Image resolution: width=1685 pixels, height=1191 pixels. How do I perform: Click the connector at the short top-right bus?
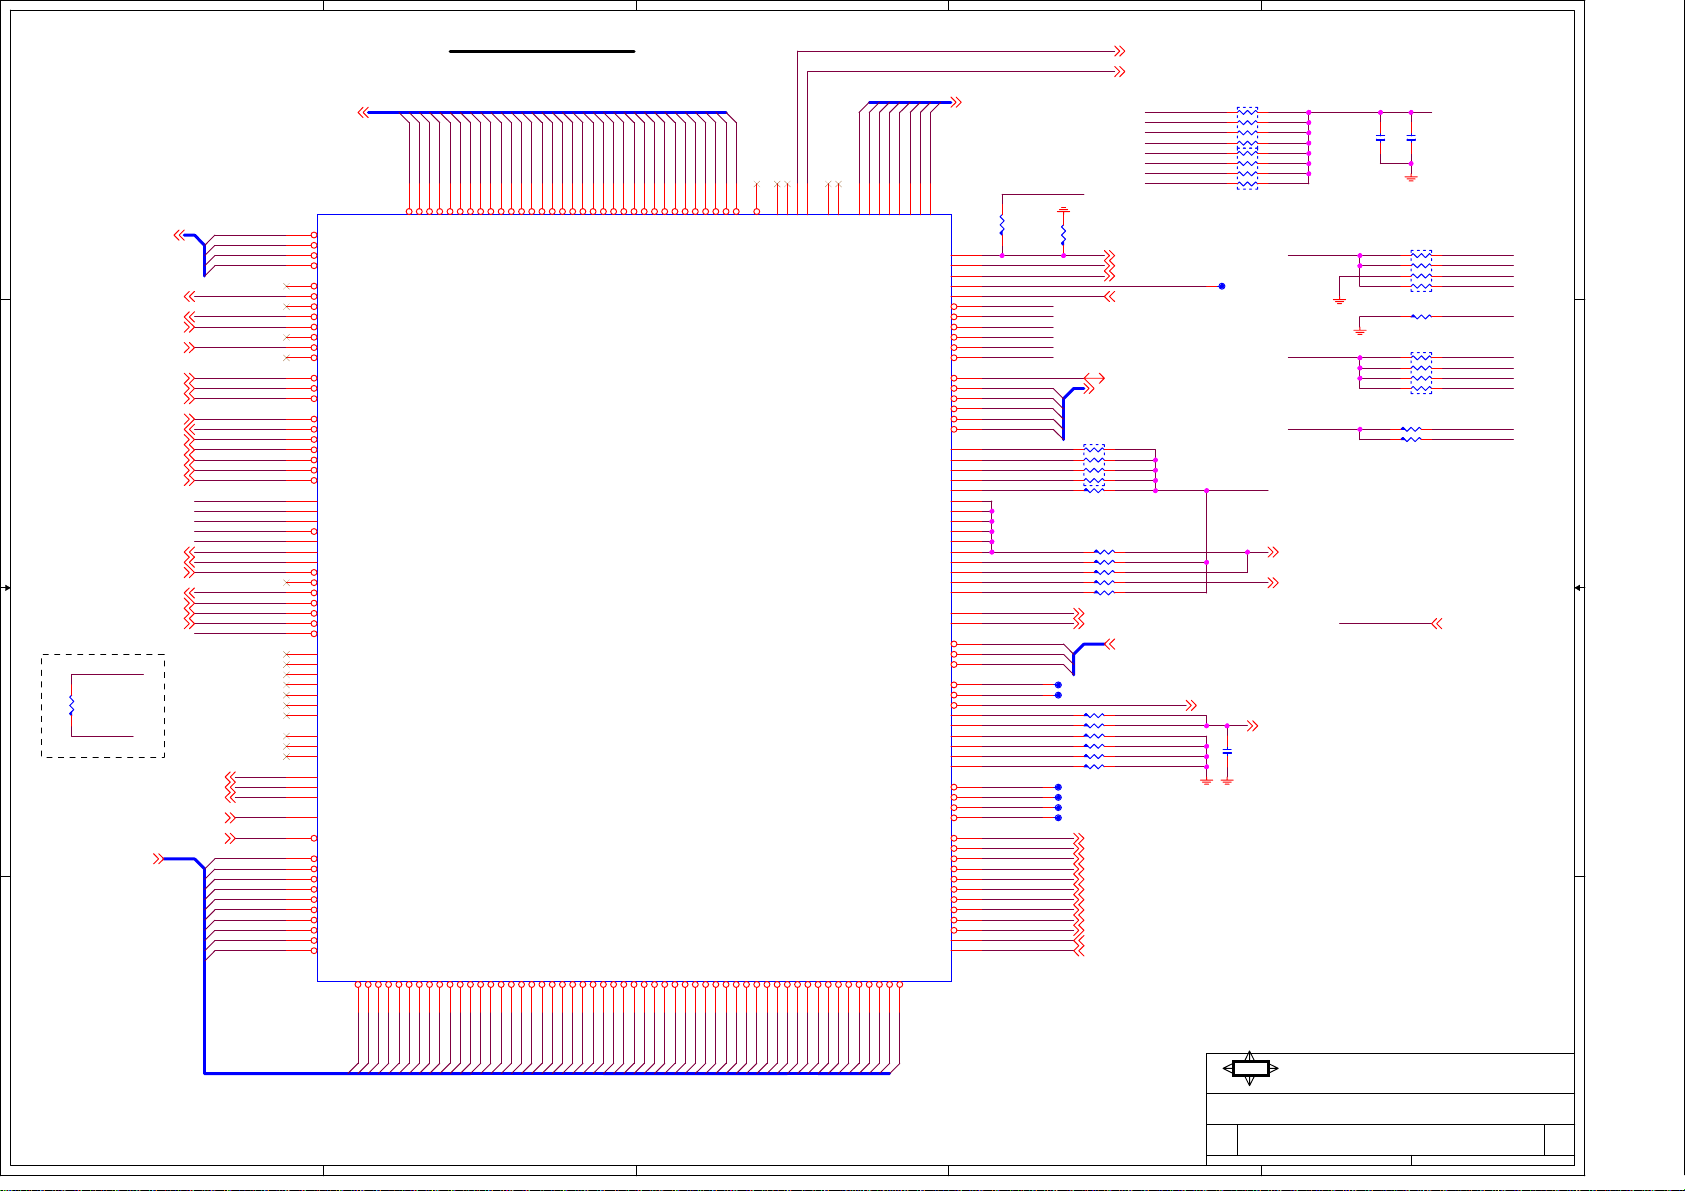(x=956, y=102)
